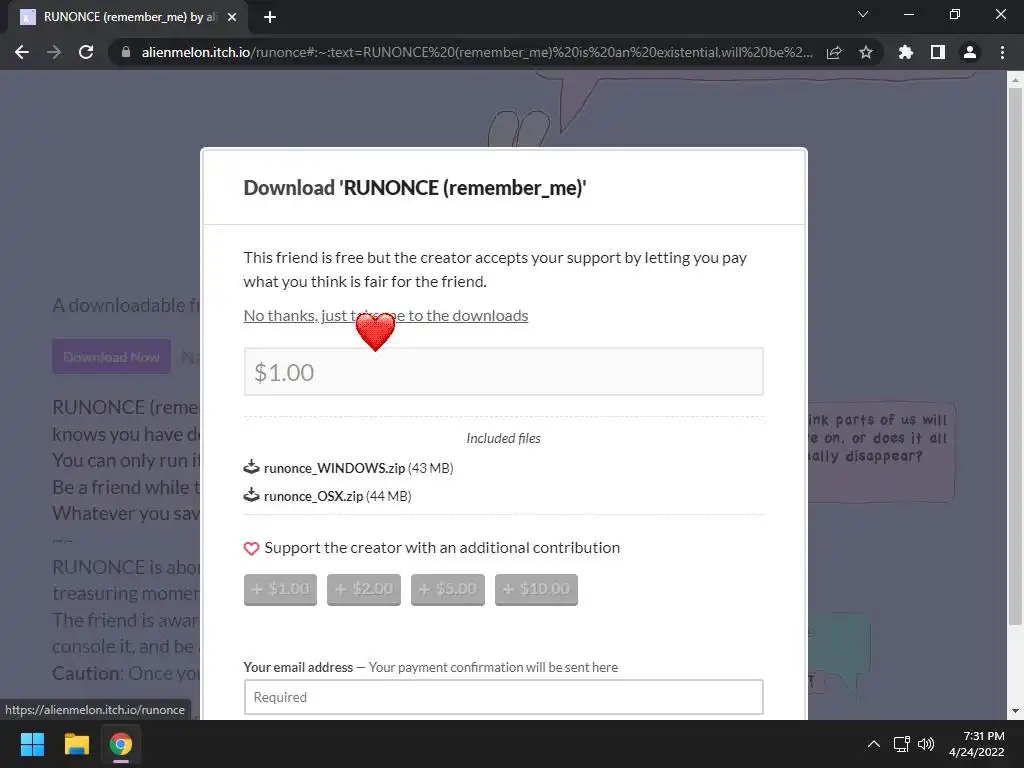Open the Windows Start menu
Screen dimensions: 1024x768
coord(32,744)
